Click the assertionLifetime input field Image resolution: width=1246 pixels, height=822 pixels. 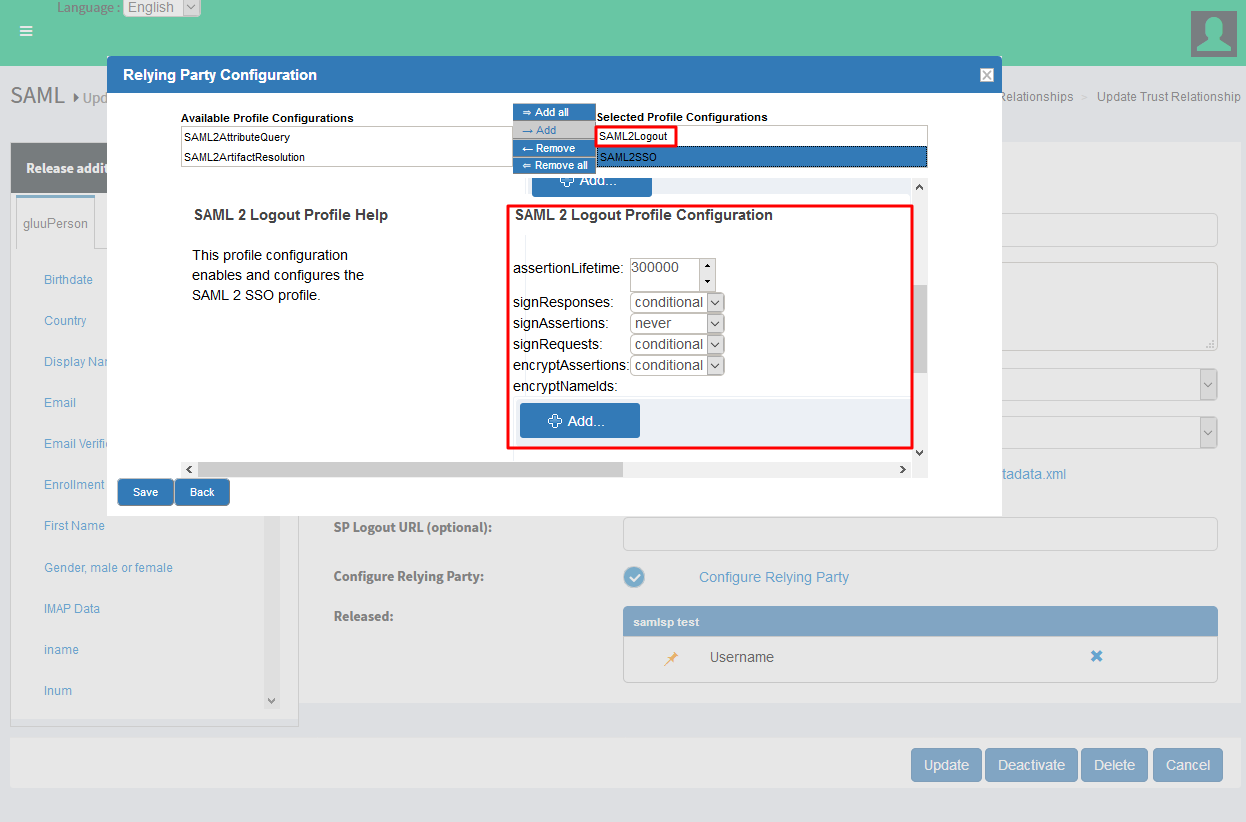(x=664, y=275)
